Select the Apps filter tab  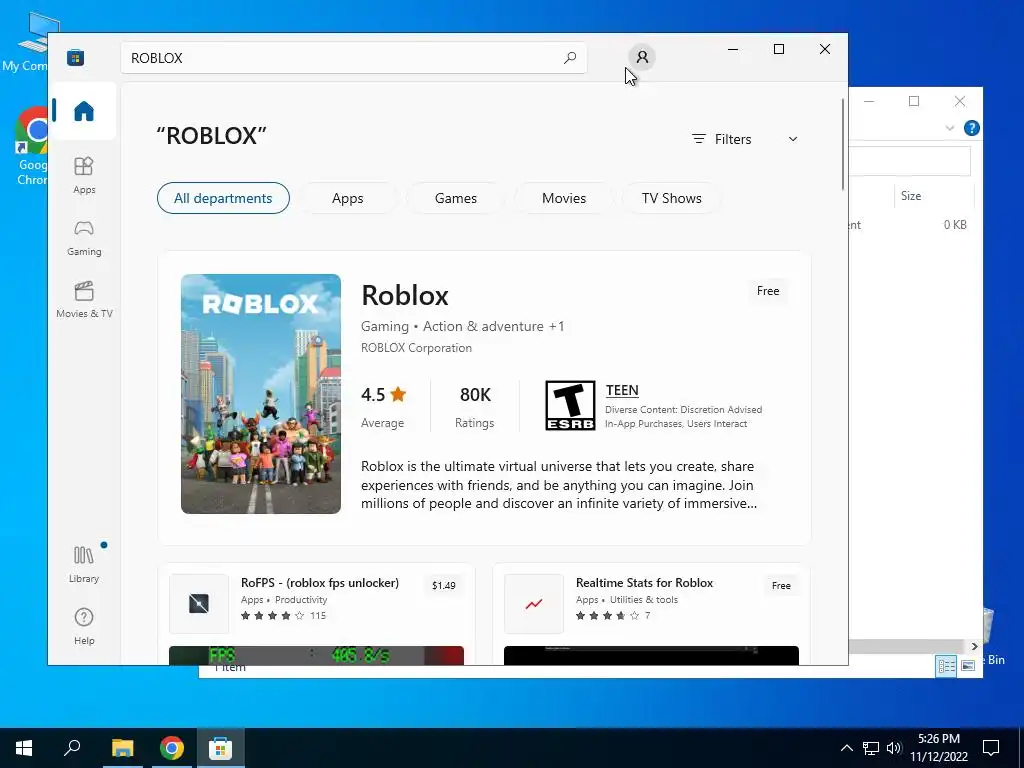tap(347, 198)
